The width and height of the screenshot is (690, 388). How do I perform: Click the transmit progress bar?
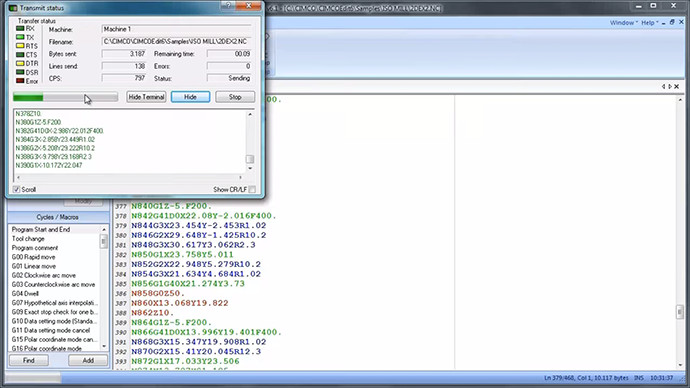pos(65,97)
